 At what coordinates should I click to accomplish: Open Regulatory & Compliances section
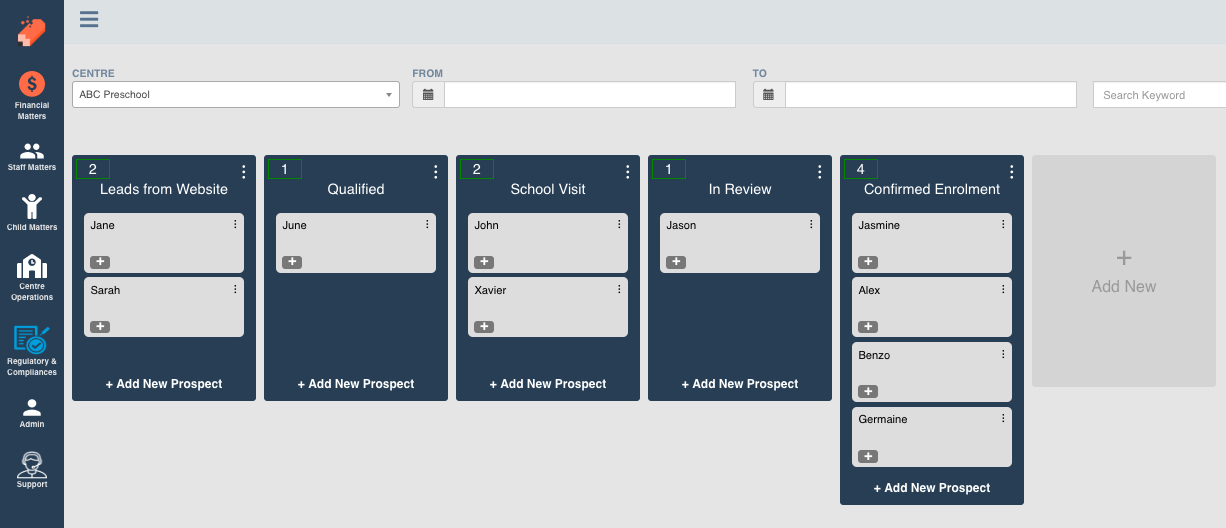click(x=32, y=350)
